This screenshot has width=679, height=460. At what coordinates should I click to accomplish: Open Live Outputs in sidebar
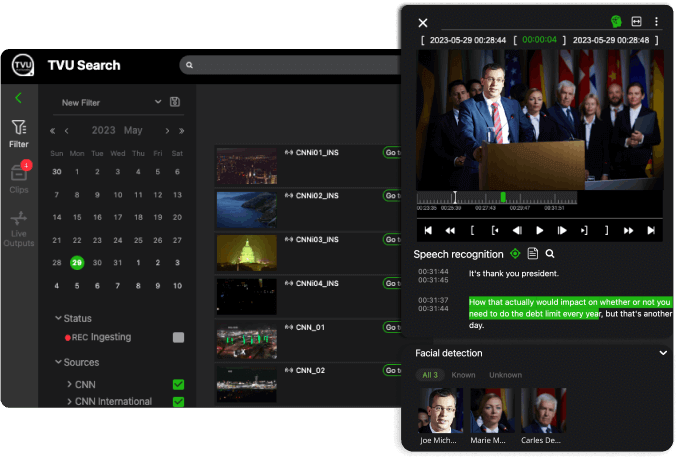19,229
